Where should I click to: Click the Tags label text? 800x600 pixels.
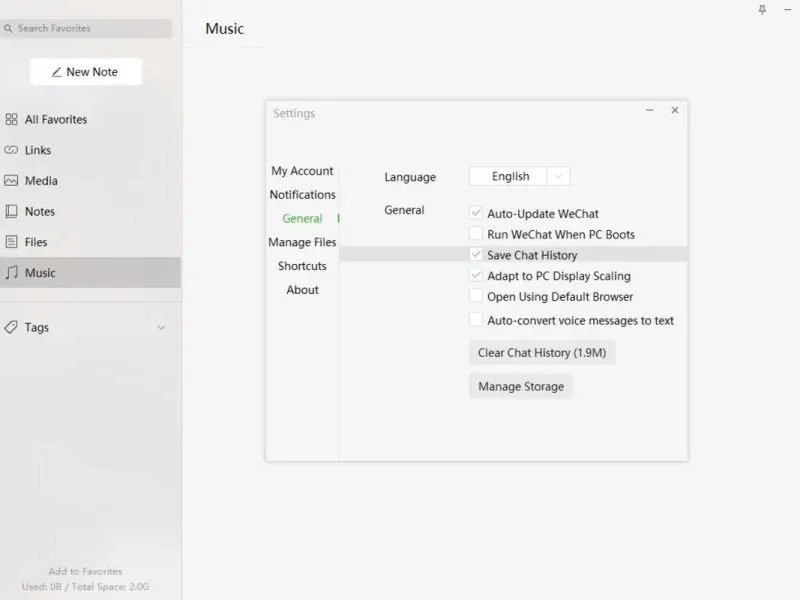[x=37, y=328]
